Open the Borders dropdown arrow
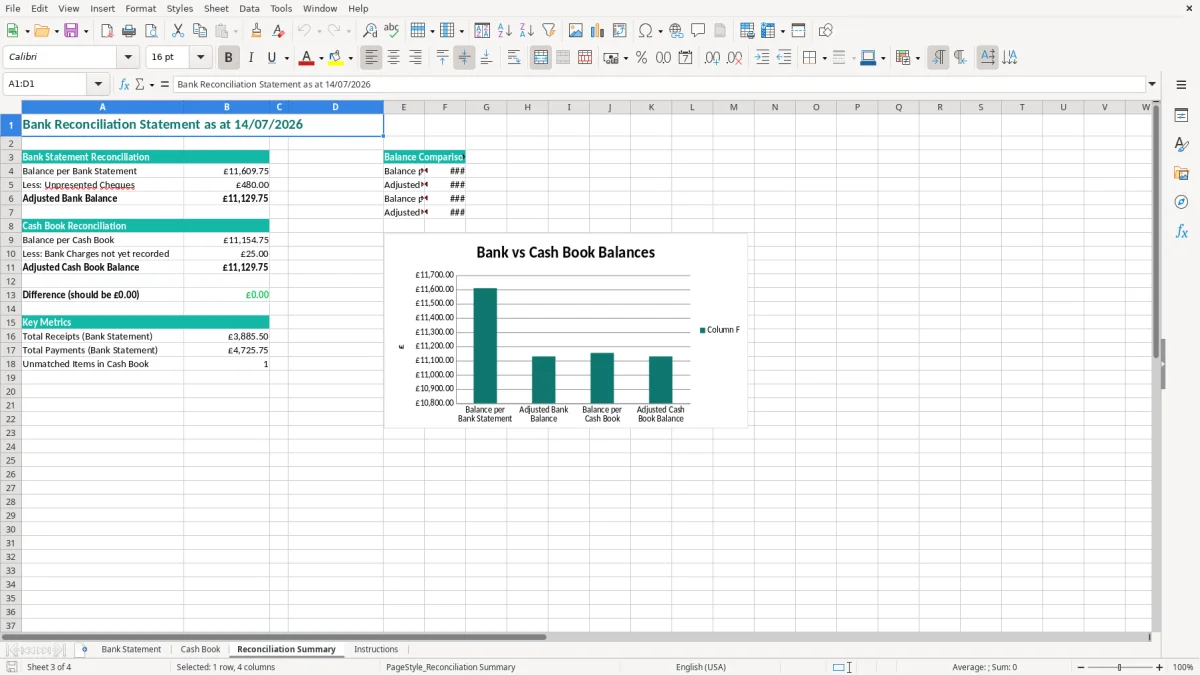This screenshot has width=1200, height=675. [x=824, y=59]
